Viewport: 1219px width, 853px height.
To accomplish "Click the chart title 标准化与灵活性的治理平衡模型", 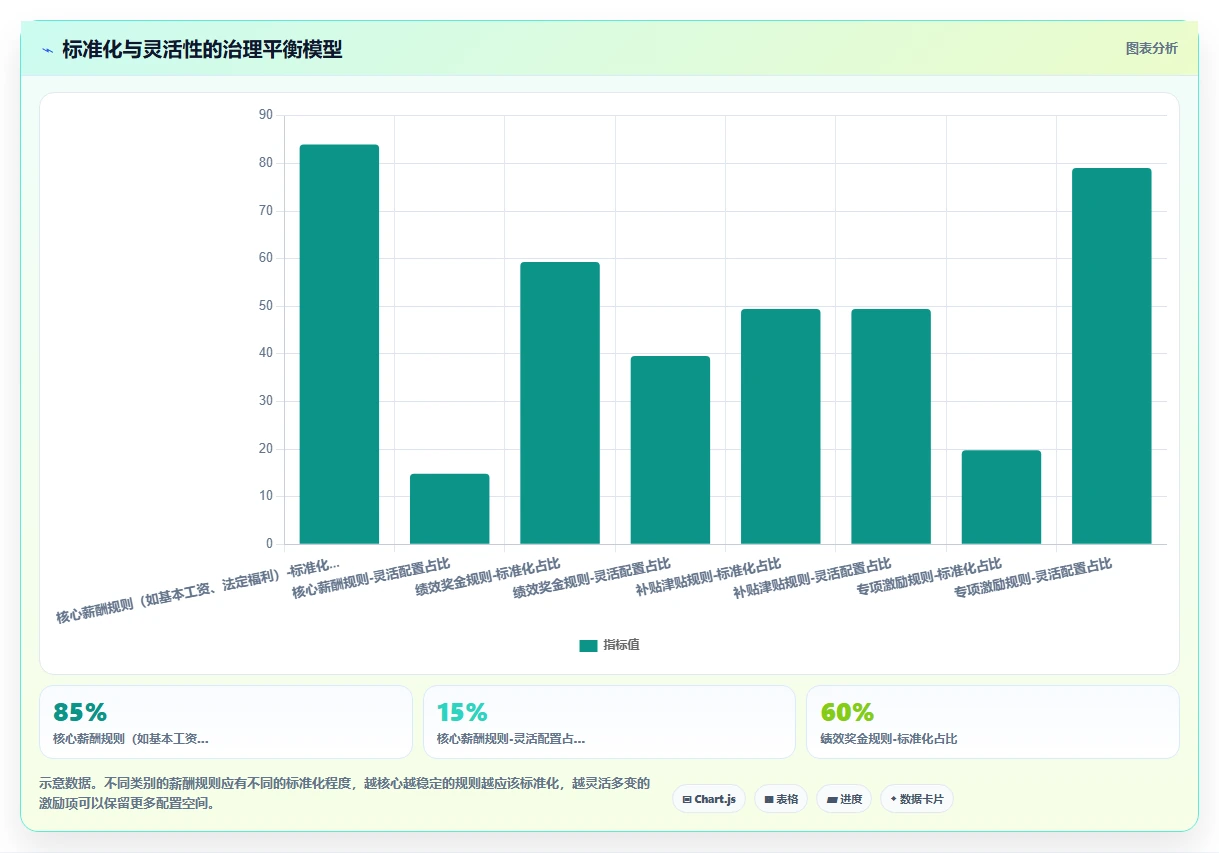I will pos(202,50).
